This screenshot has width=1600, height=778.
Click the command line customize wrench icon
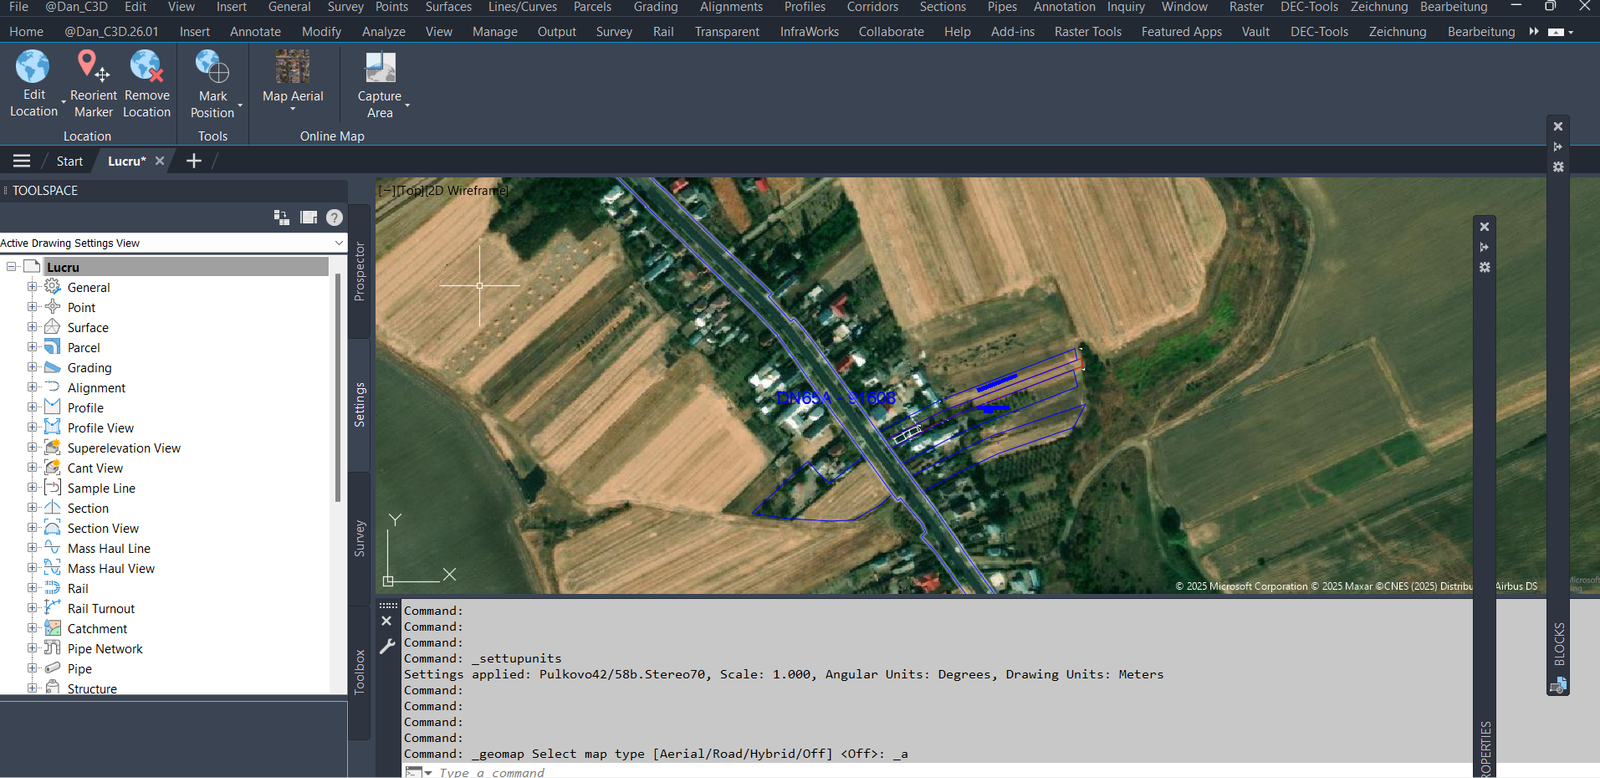(x=387, y=646)
